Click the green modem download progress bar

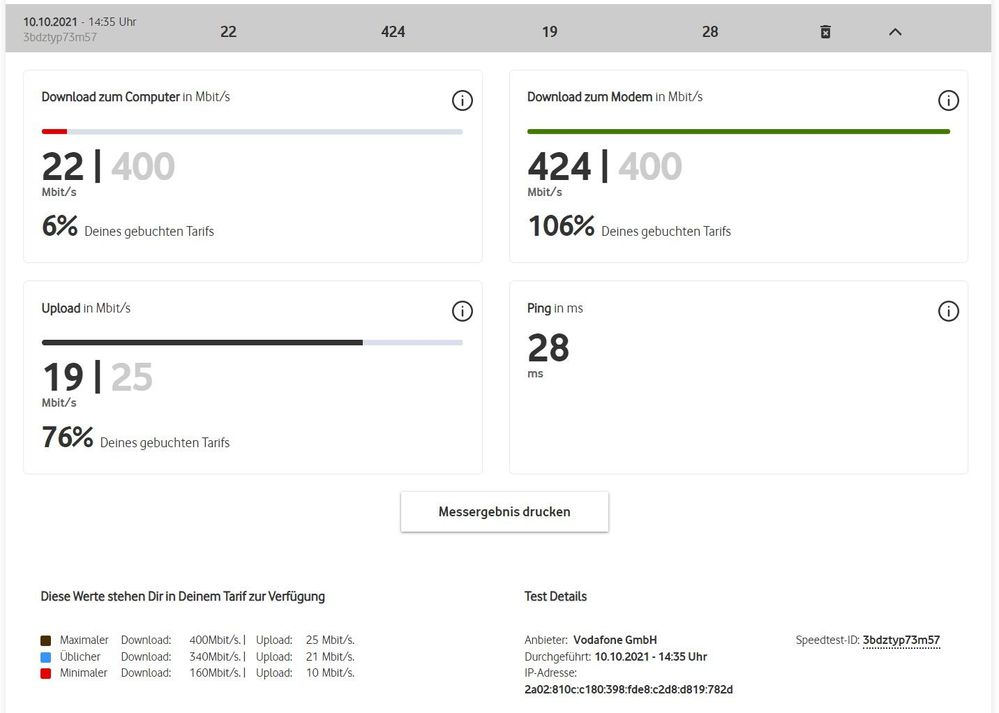pyautogui.click(x=738, y=131)
